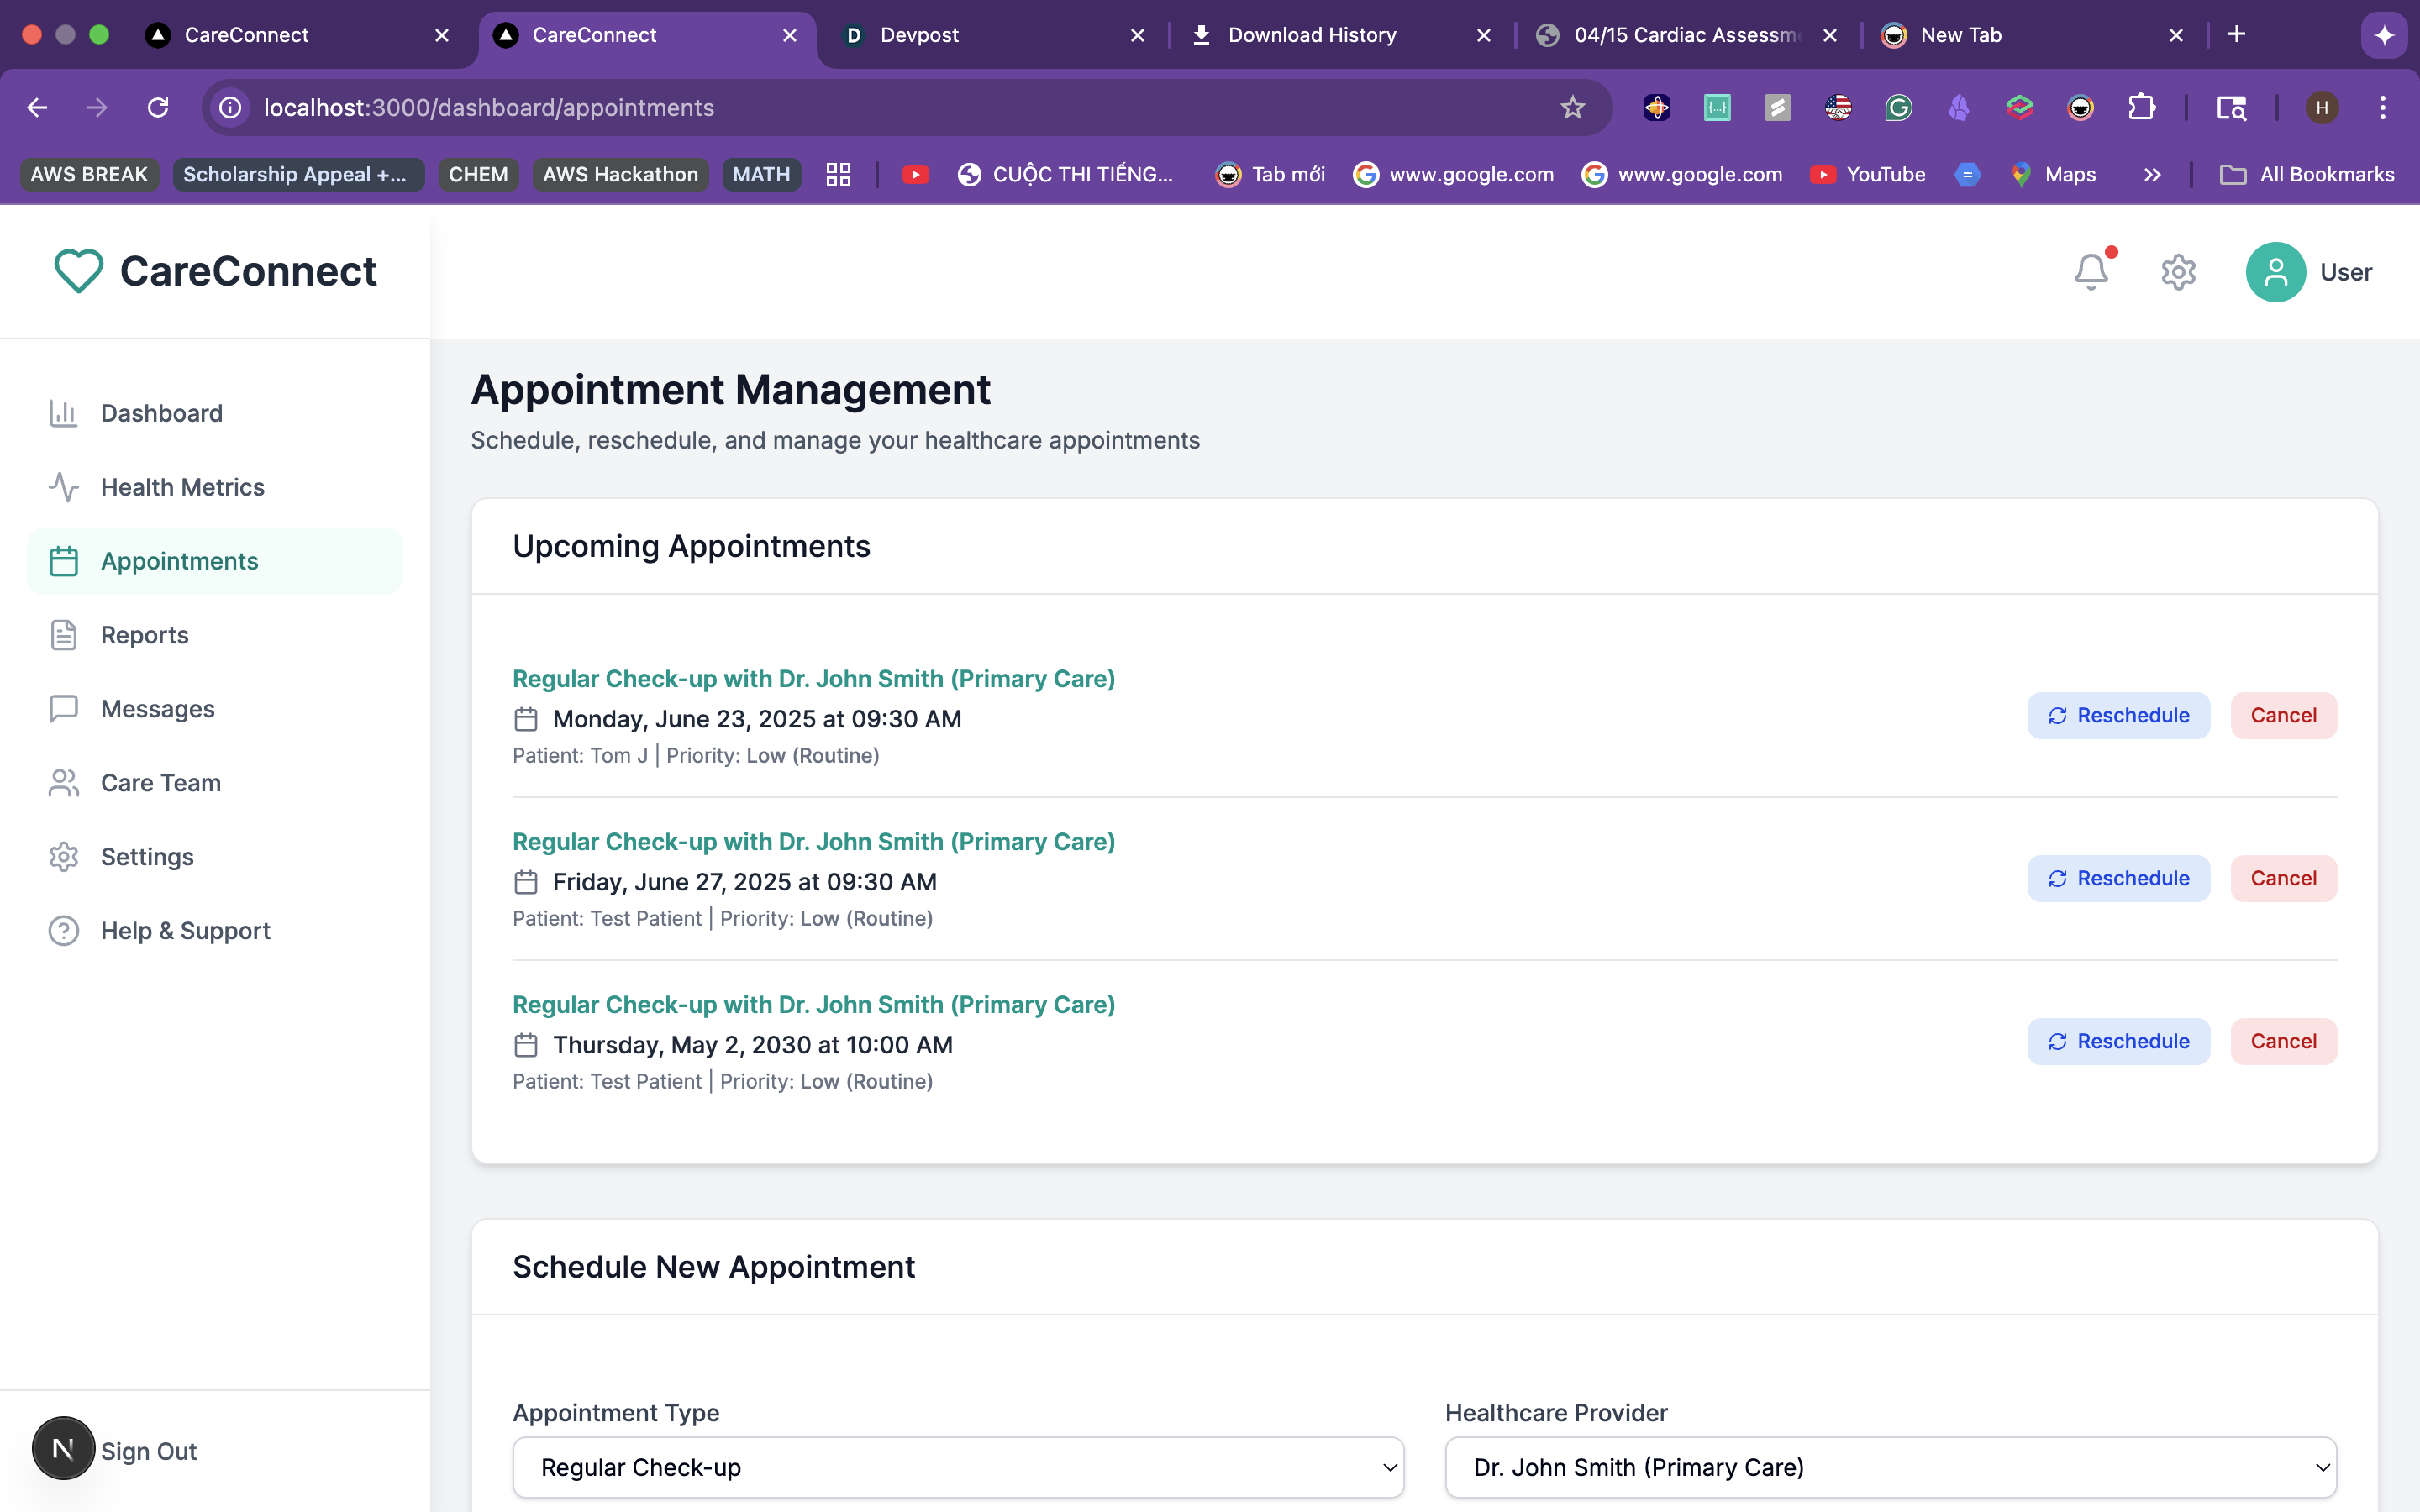Image resolution: width=2420 pixels, height=1512 pixels.
Task: Open the notifications bell icon
Action: point(2090,272)
